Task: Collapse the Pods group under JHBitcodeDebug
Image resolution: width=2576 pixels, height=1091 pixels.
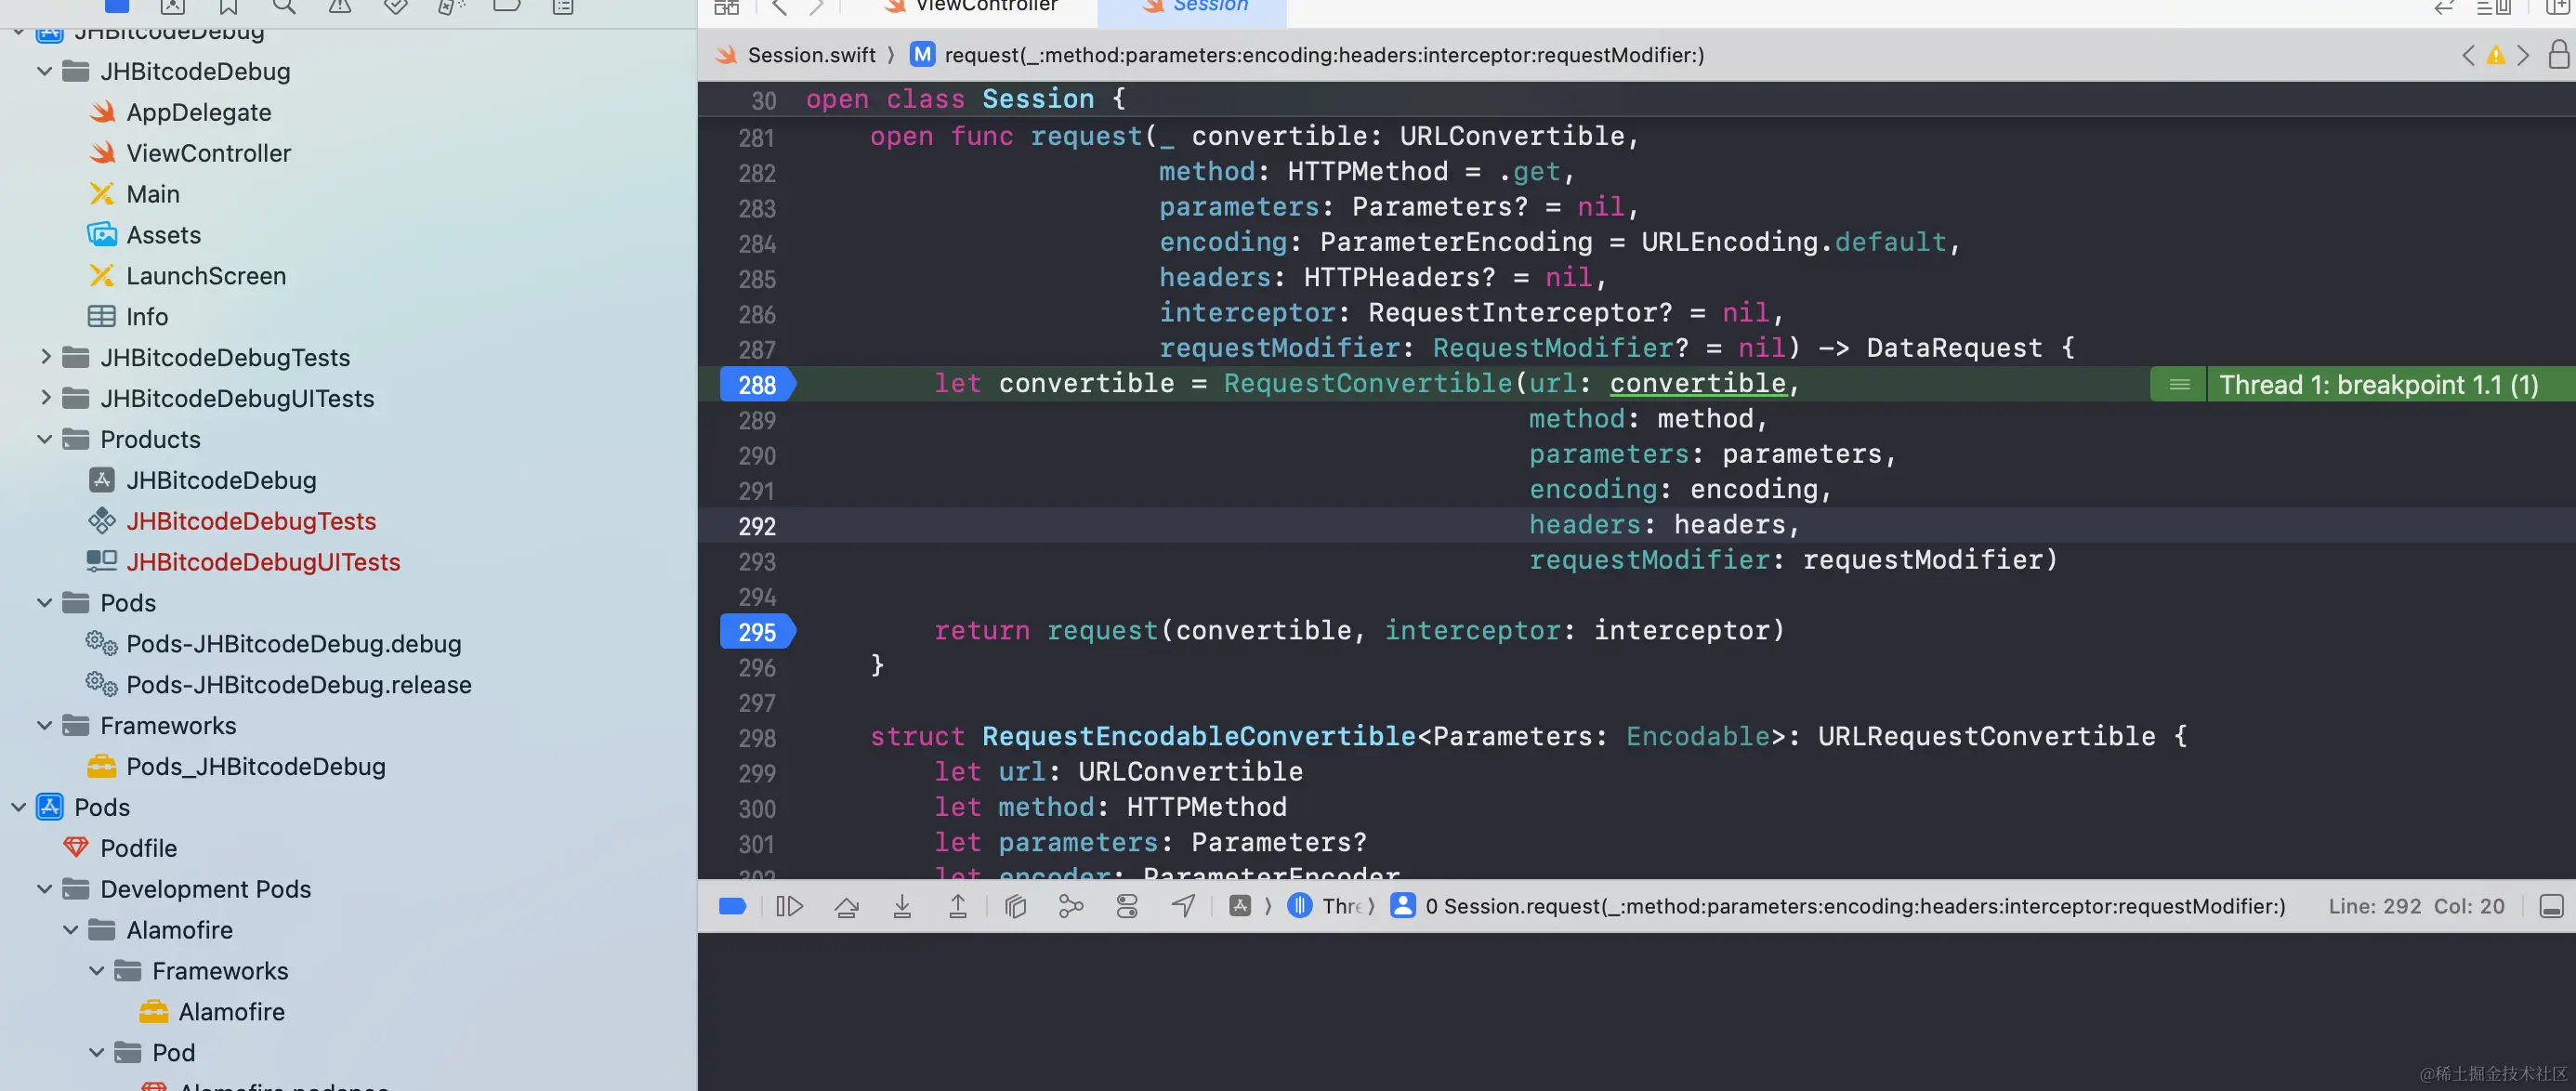Action: click(44, 603)
